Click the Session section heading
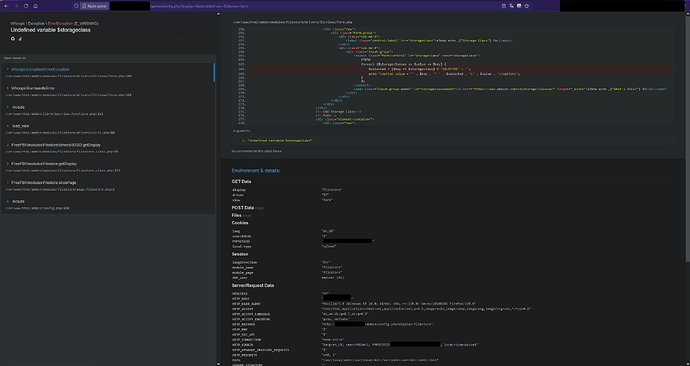Image resolution: width=690 pixels, height=366 pixels. coord(240,254)
